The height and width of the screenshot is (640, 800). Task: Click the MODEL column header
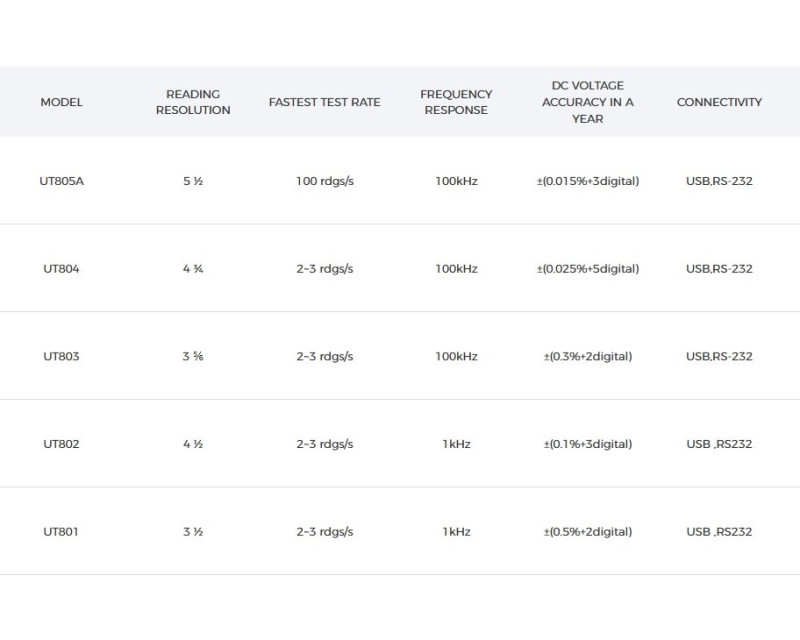click(x=61, y=102)
